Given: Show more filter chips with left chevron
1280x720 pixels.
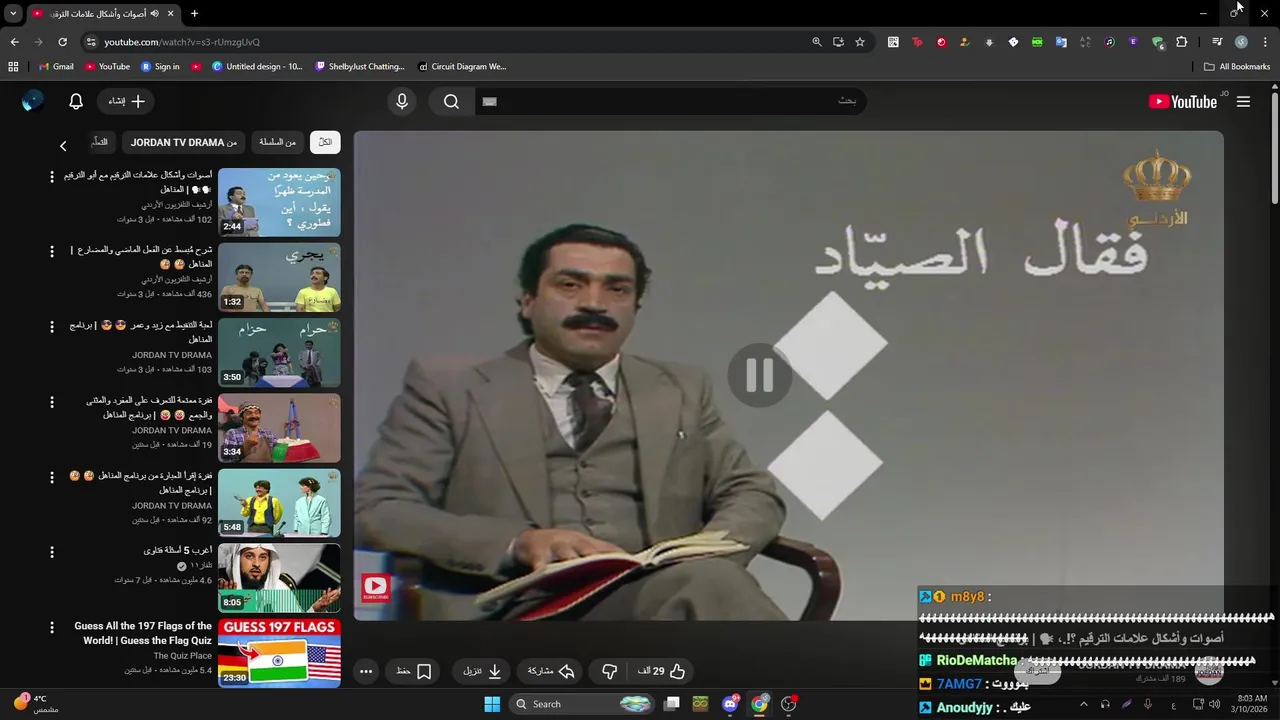Looking at the screenshot, I should (x=63, y=146).
